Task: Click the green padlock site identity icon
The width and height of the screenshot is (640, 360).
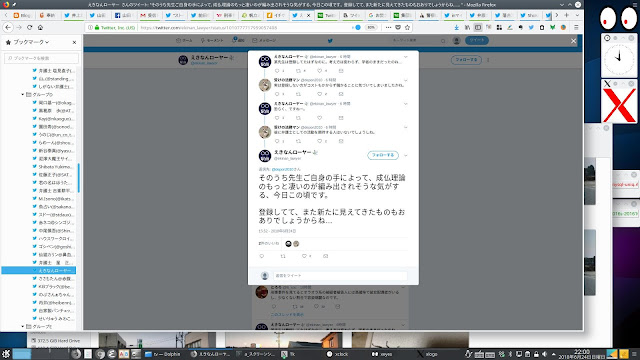Action: 97,27
